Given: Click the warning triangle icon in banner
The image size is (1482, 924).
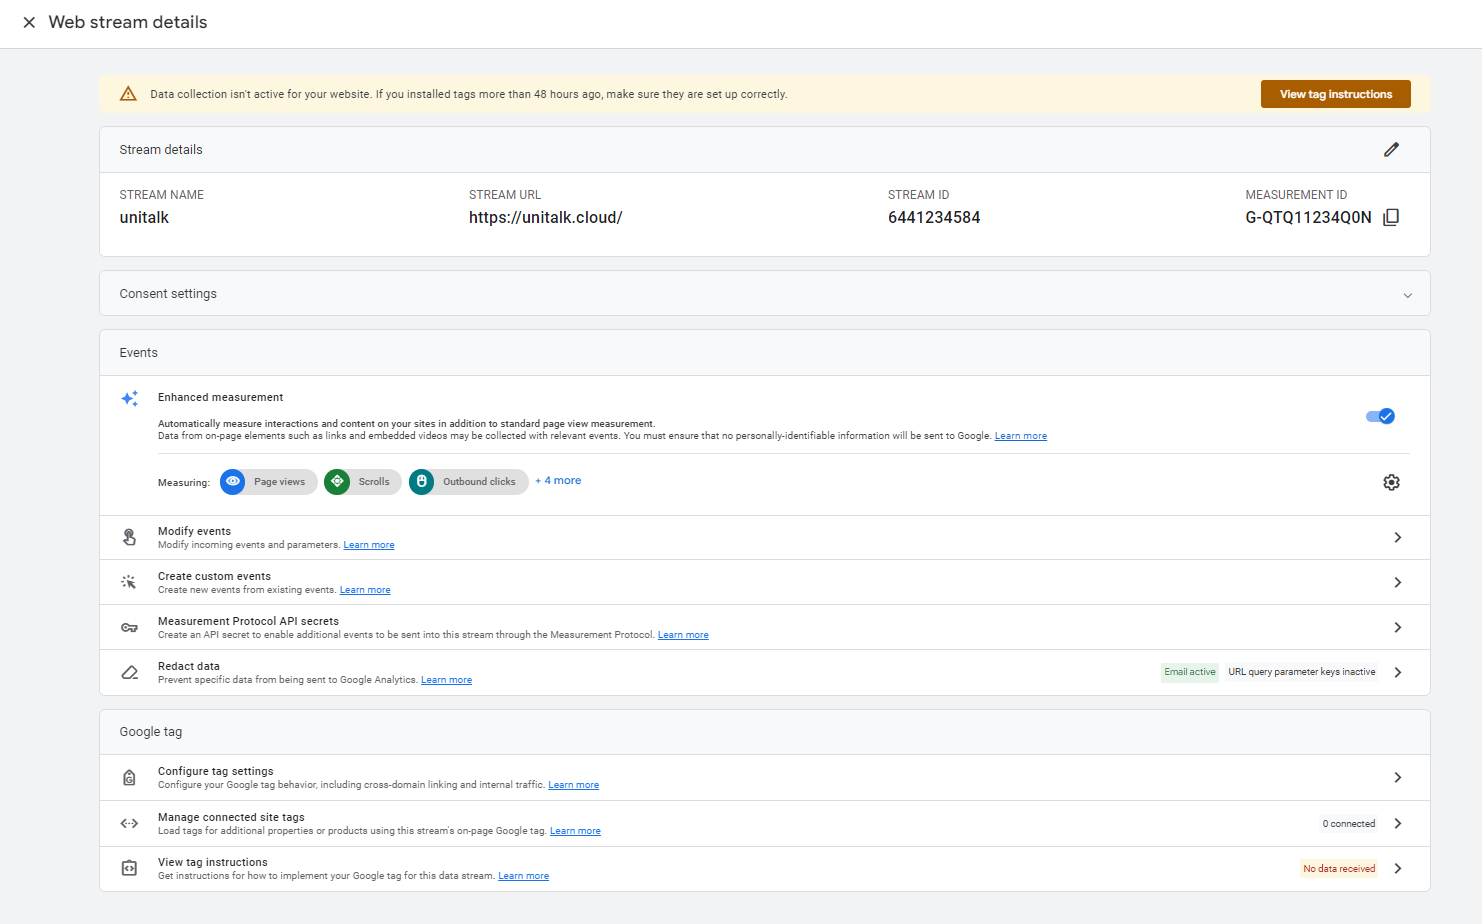Looking at the screenshot, I should pos(128,94).
